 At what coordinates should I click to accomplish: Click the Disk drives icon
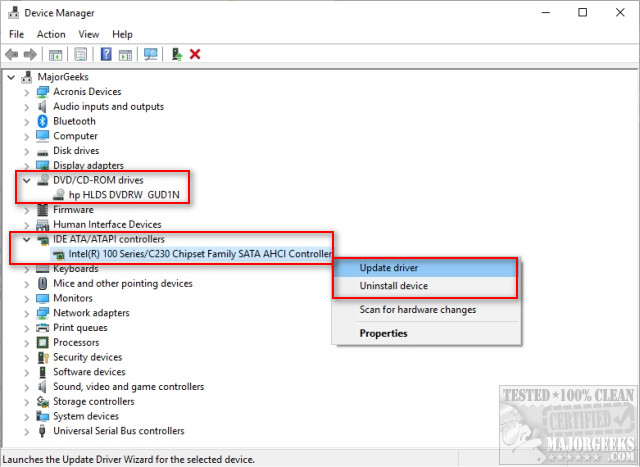(42, 152)
